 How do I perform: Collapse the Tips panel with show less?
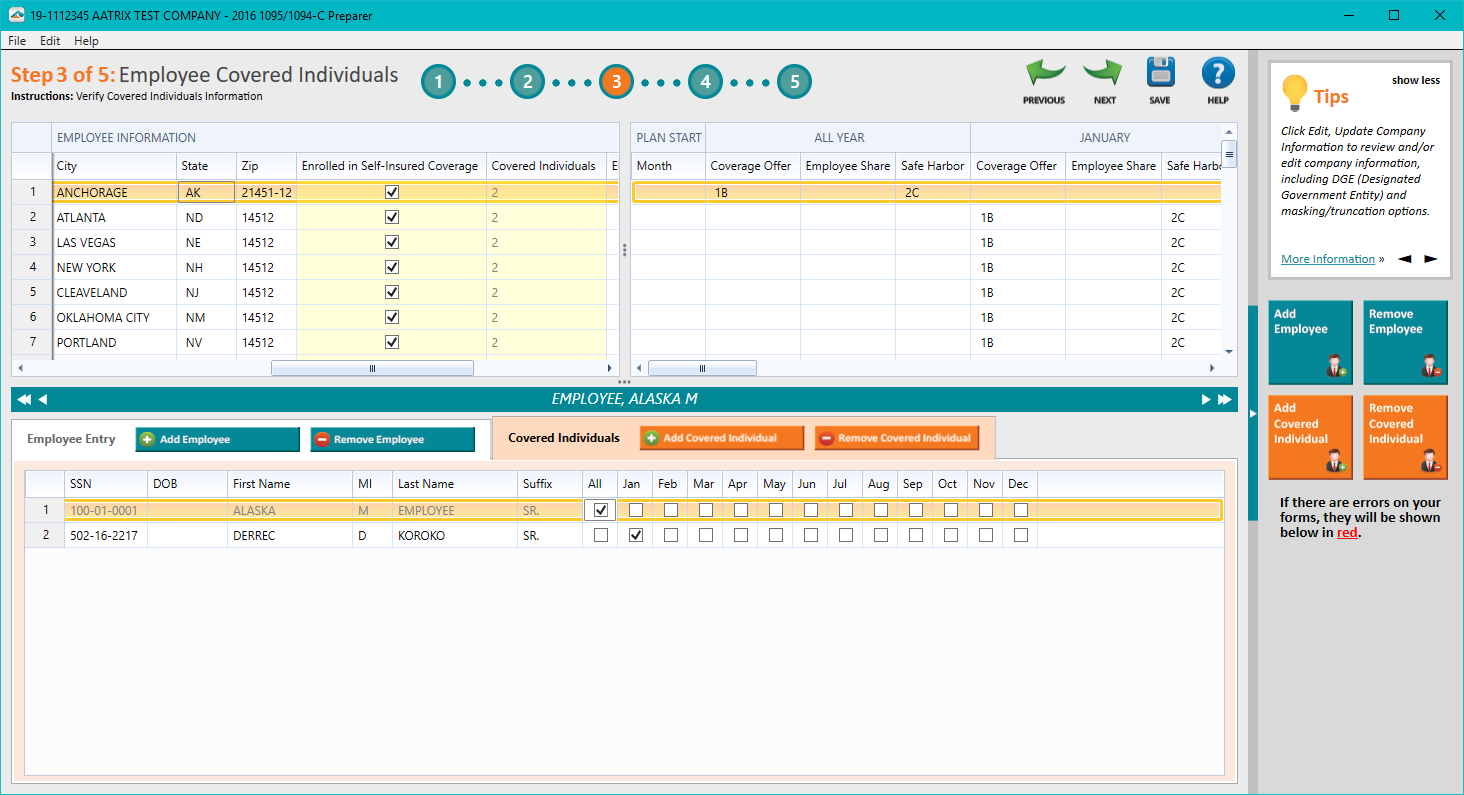1415,79
